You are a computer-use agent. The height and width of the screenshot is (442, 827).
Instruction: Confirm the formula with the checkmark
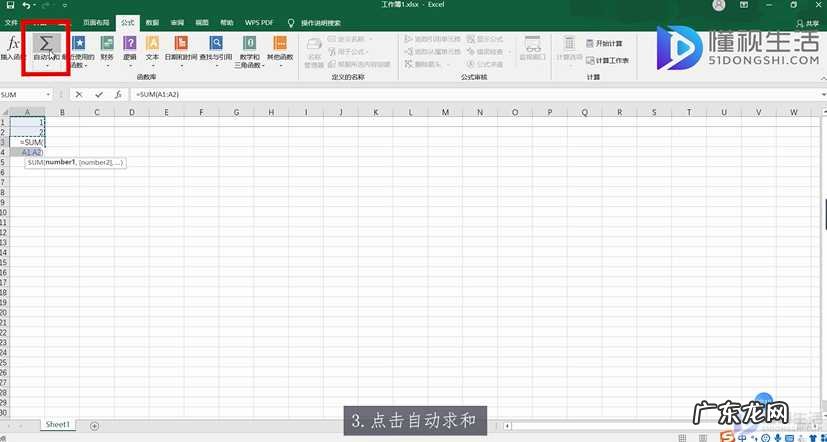[x=99, y=94]
